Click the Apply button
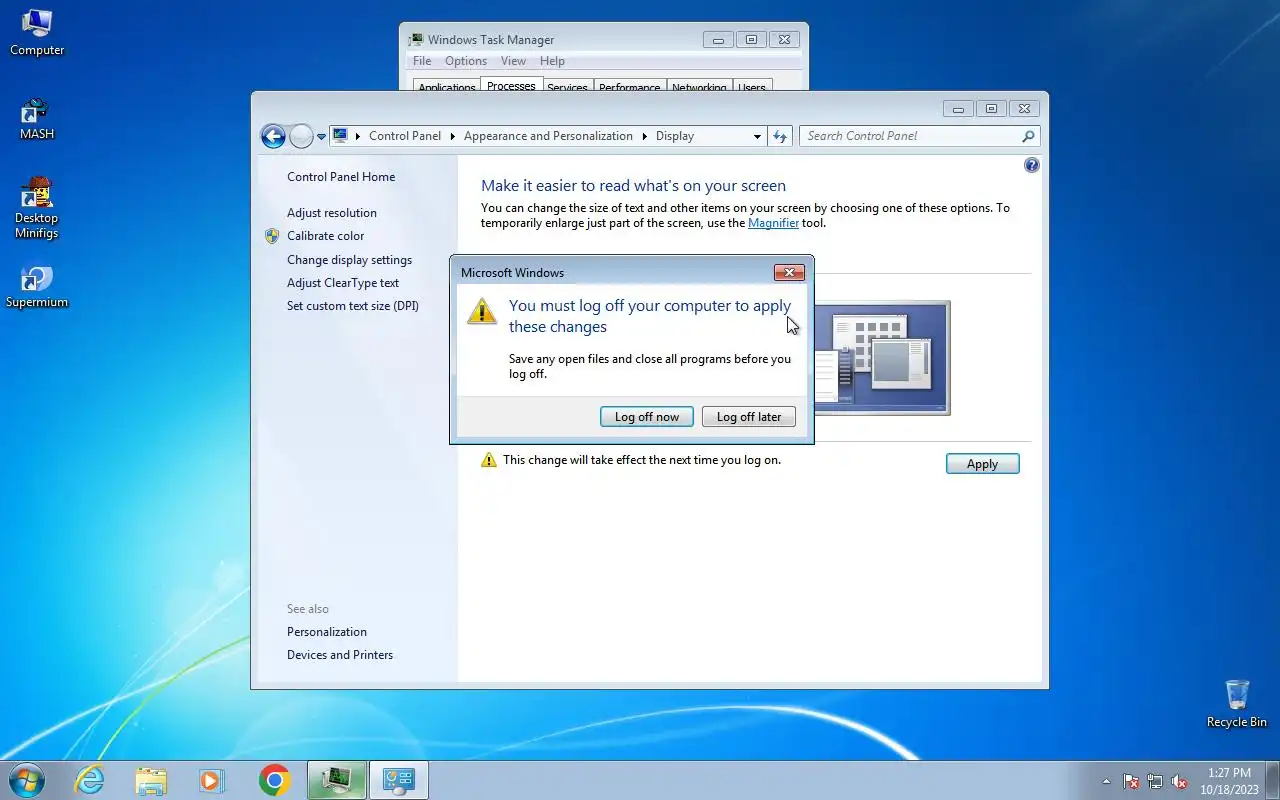 click(982, 464)
